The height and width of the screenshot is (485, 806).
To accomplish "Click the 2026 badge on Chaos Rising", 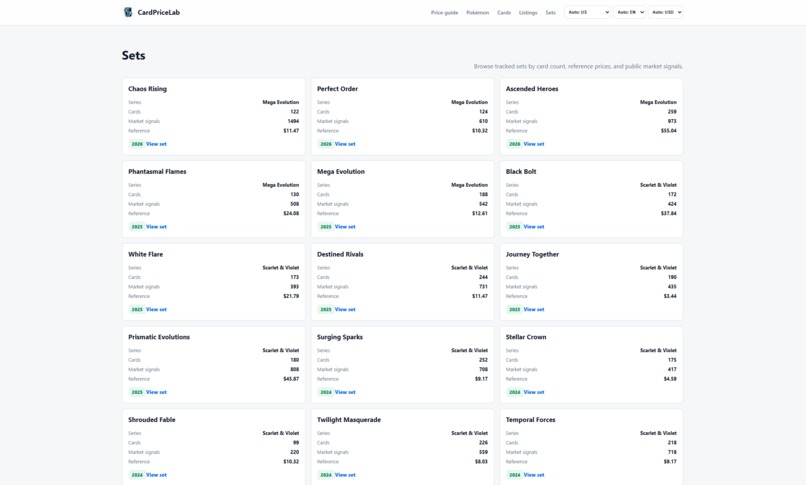I will 137,144.
